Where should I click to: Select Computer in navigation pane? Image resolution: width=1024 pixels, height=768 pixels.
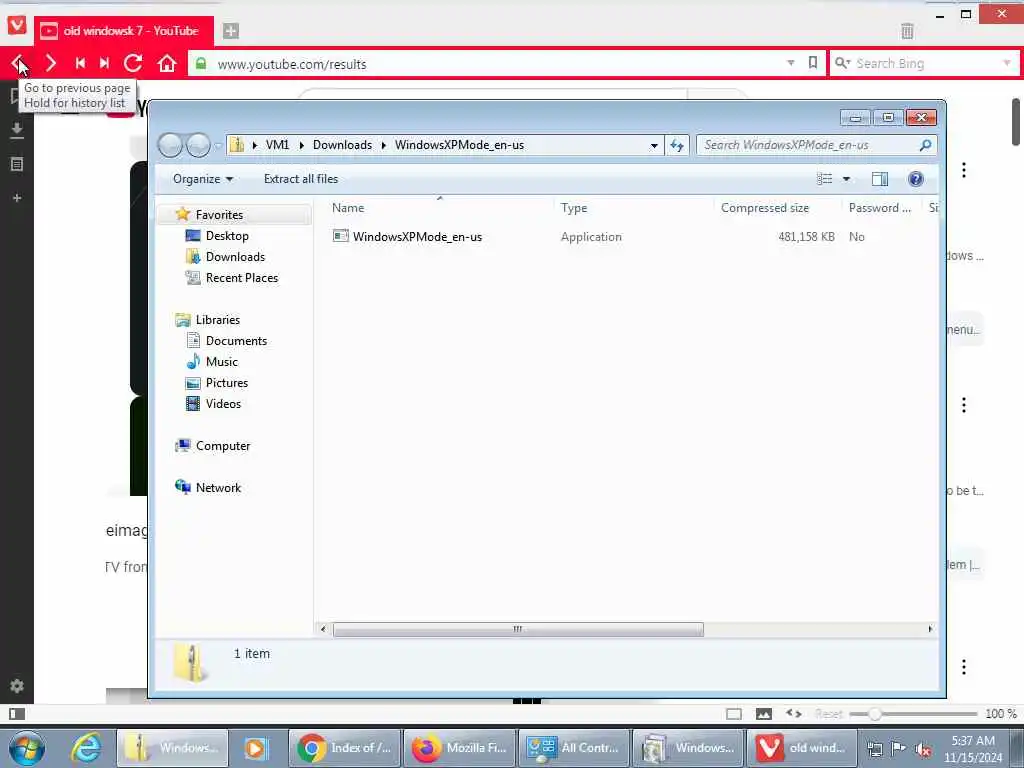tap(223, 445)
